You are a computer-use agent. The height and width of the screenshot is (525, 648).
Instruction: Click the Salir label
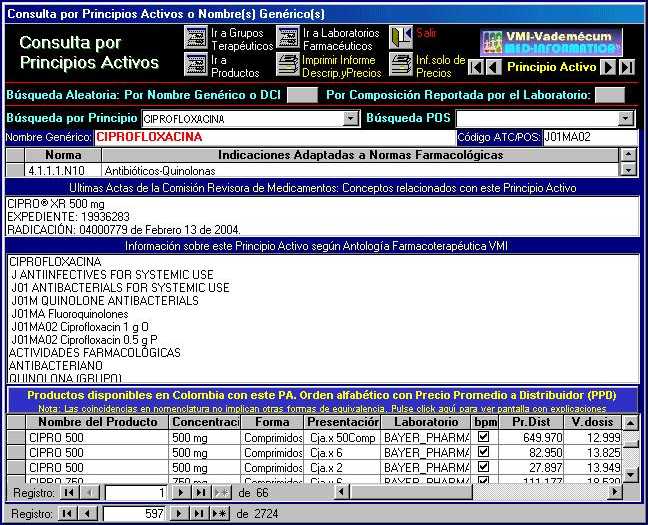(426, 33)
